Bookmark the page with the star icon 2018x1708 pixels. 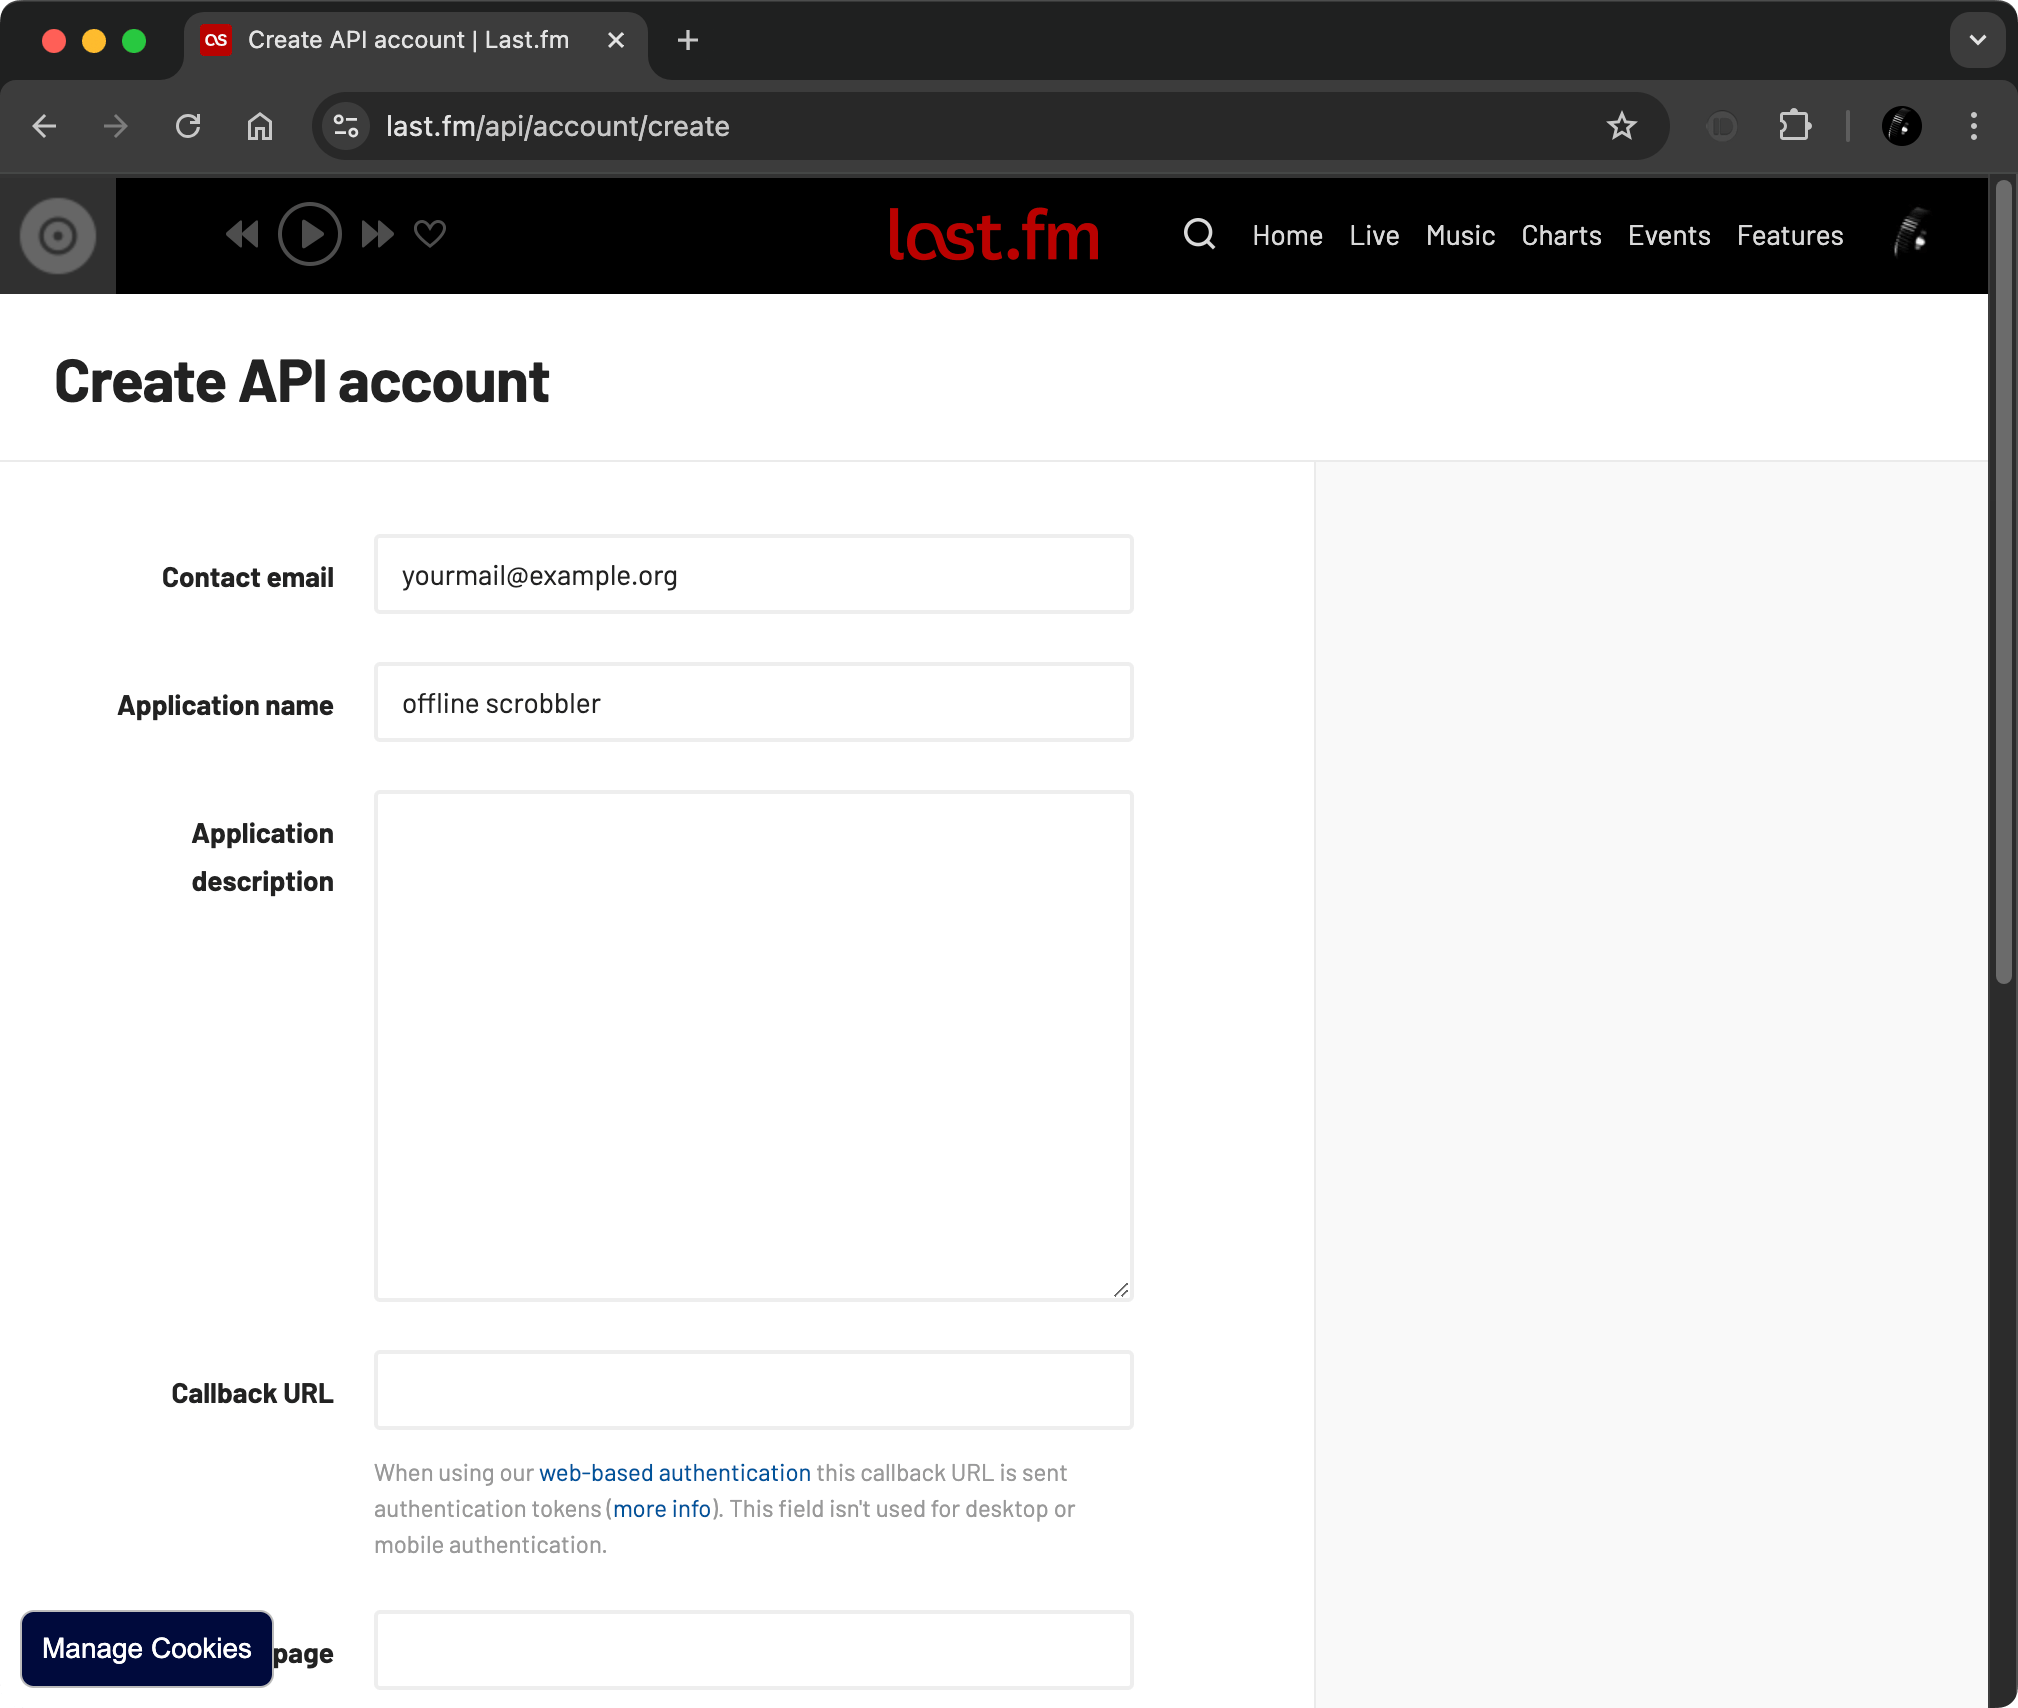pyautogui.click(x=1621, y=126)
